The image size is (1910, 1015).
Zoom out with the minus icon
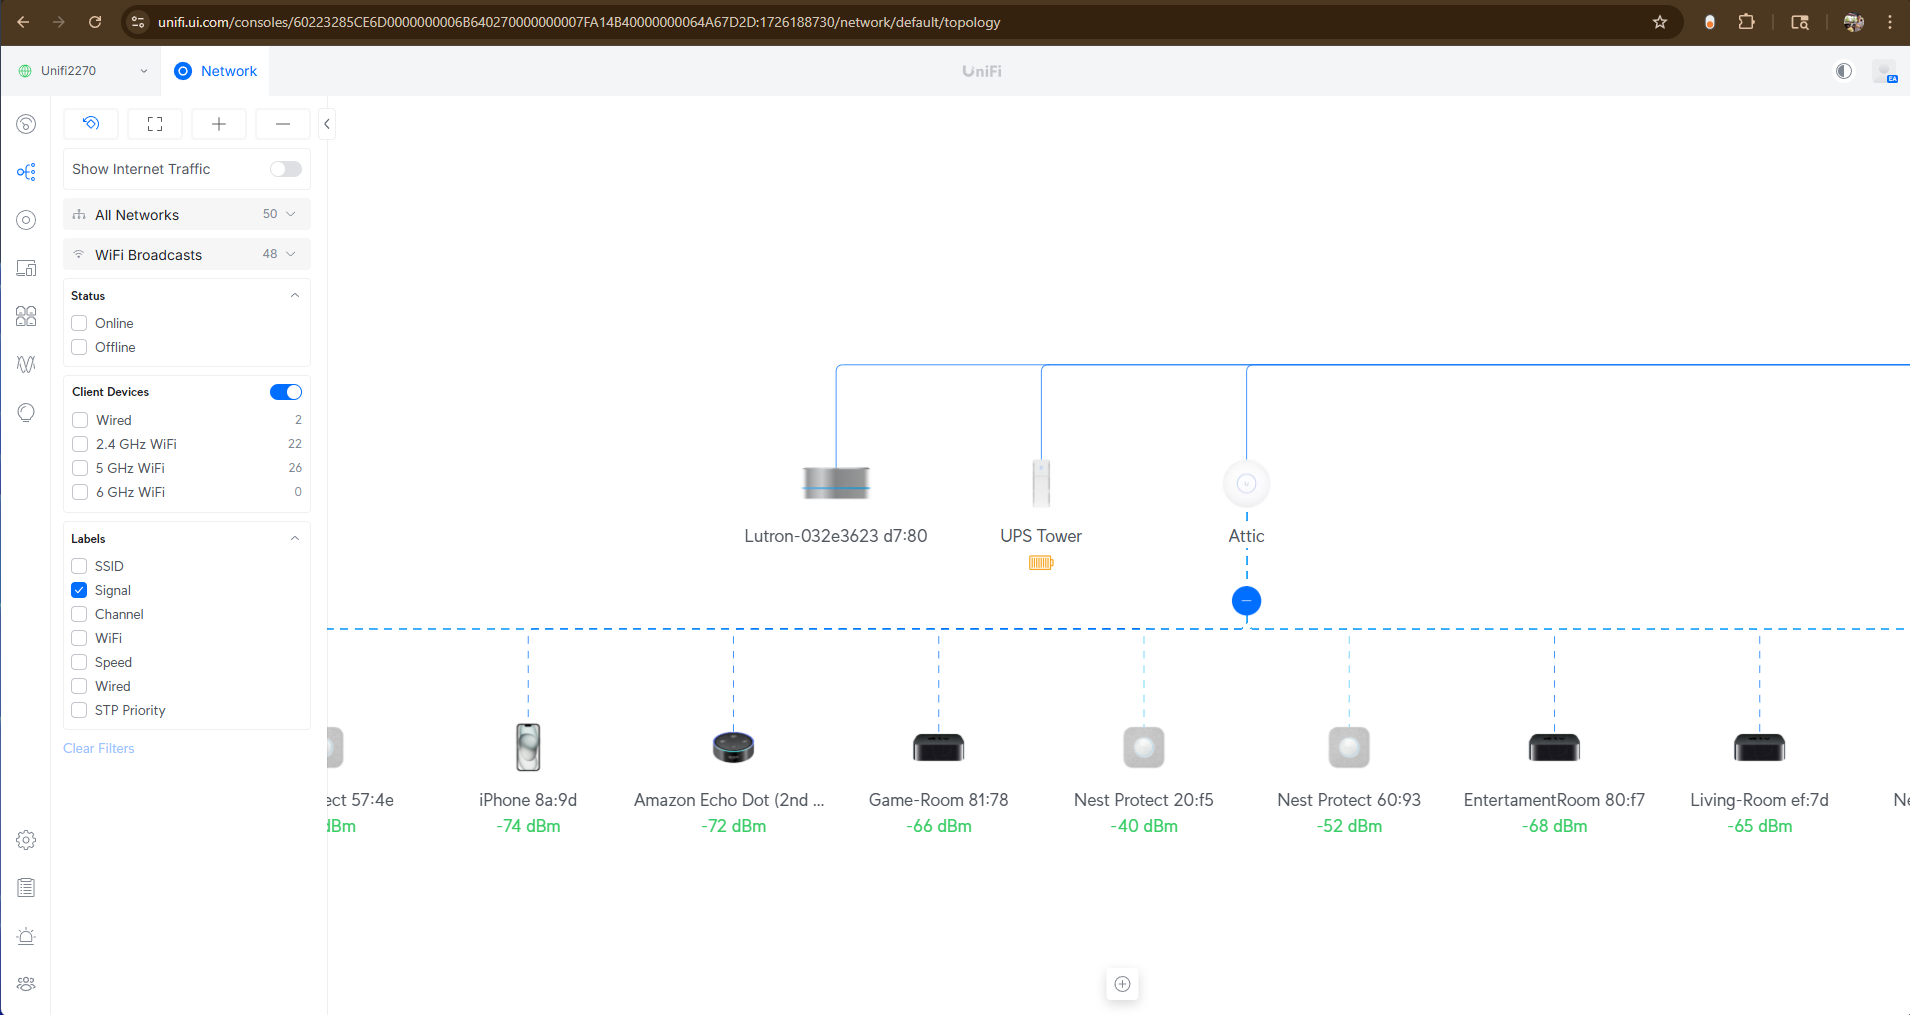pyautogui.click(x=283, y=124)
